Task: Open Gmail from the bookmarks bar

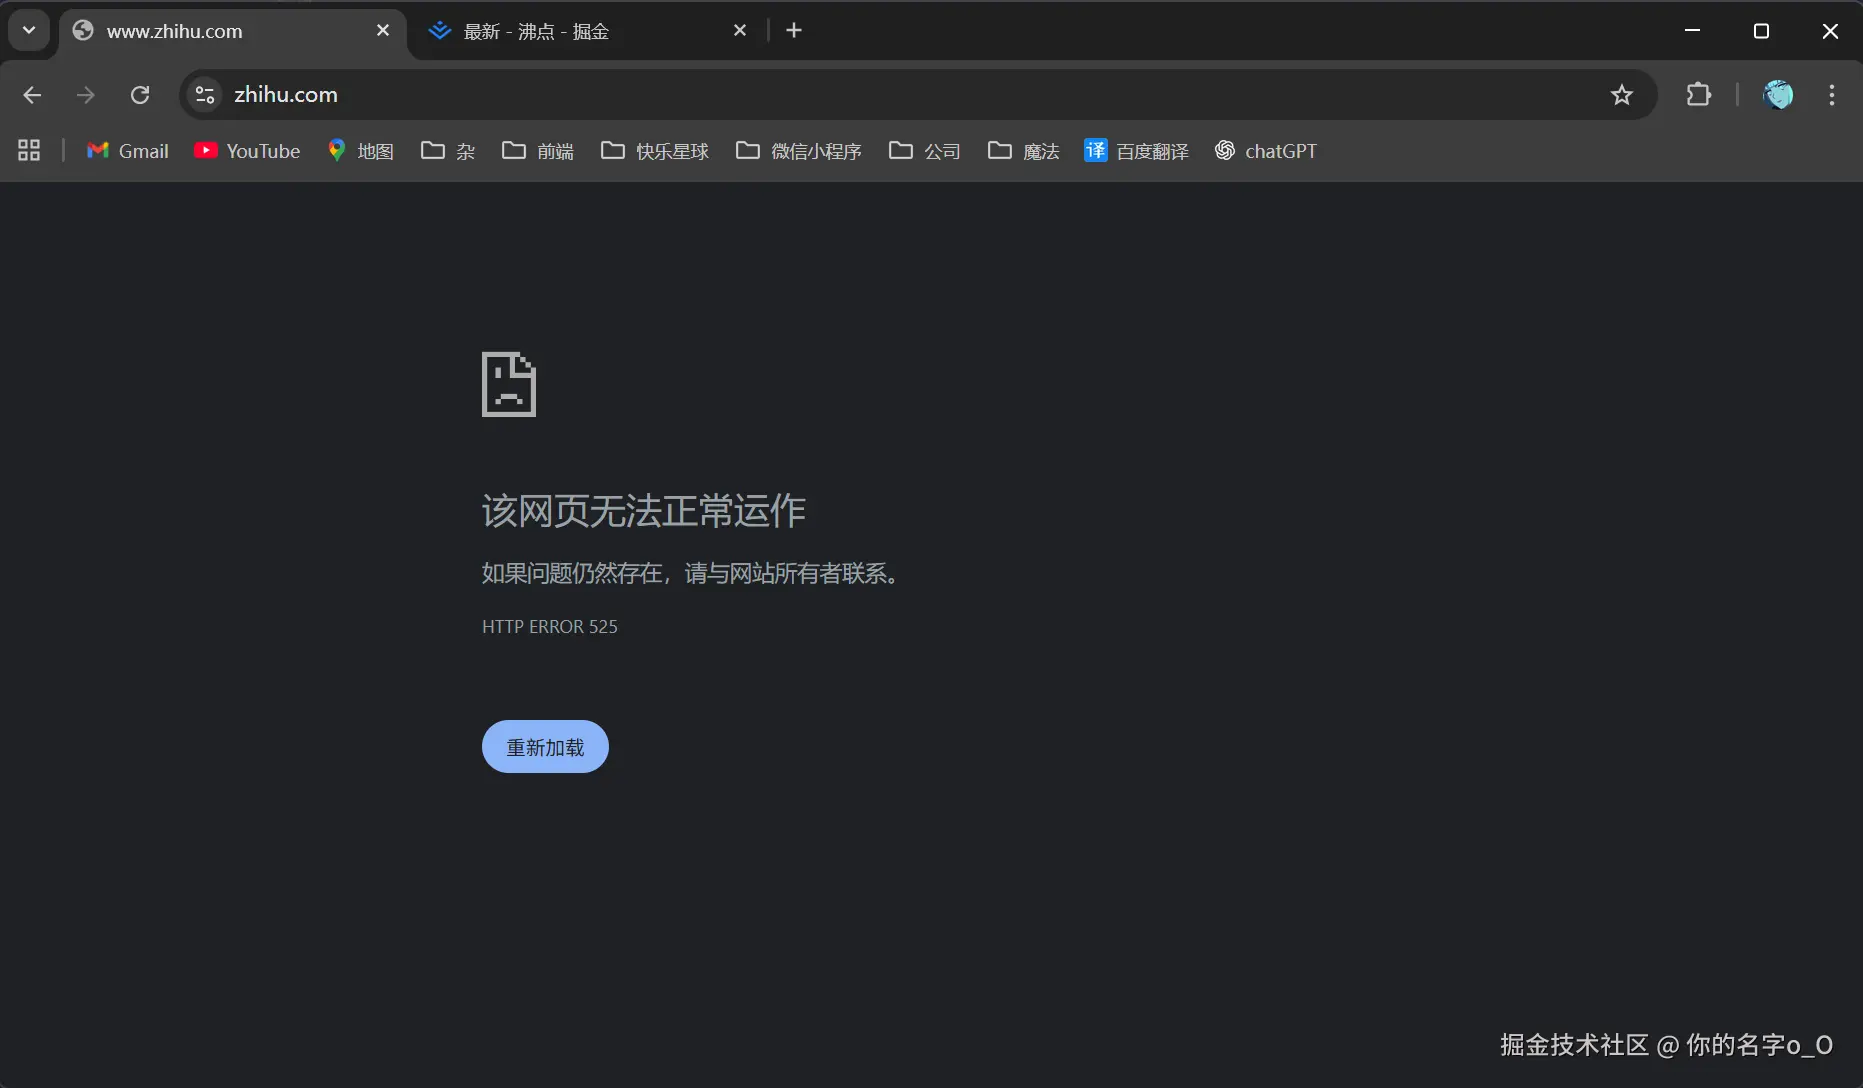Action: 126,151
